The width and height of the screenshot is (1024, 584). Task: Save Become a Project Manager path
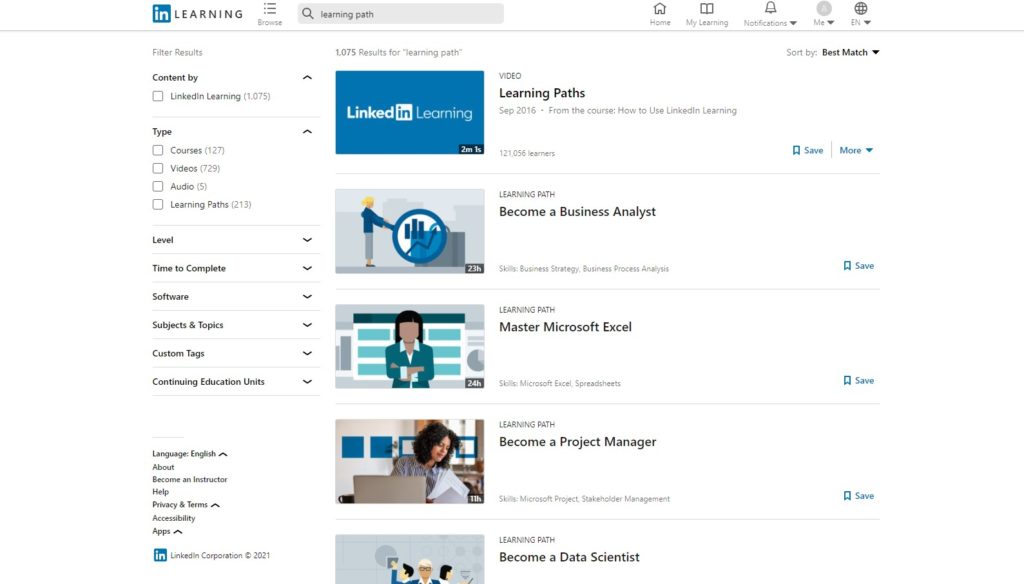[x=858, y=496]
